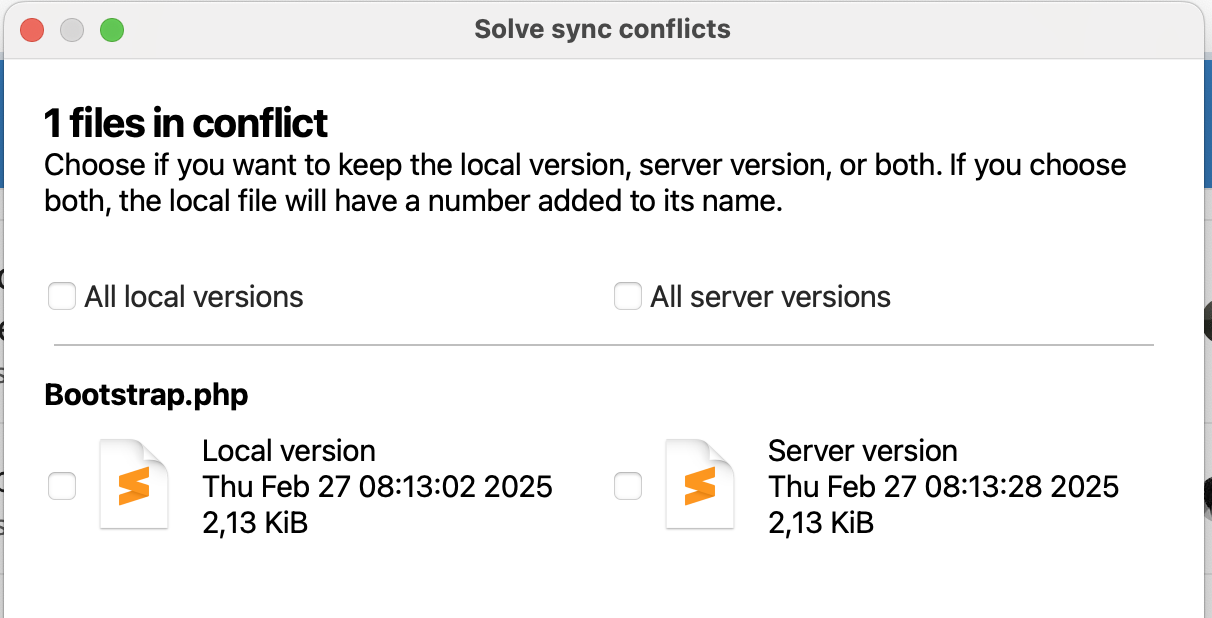Check the All local versions checkbox
This screenshot has height=618, width=1212.
coord(62,297)
